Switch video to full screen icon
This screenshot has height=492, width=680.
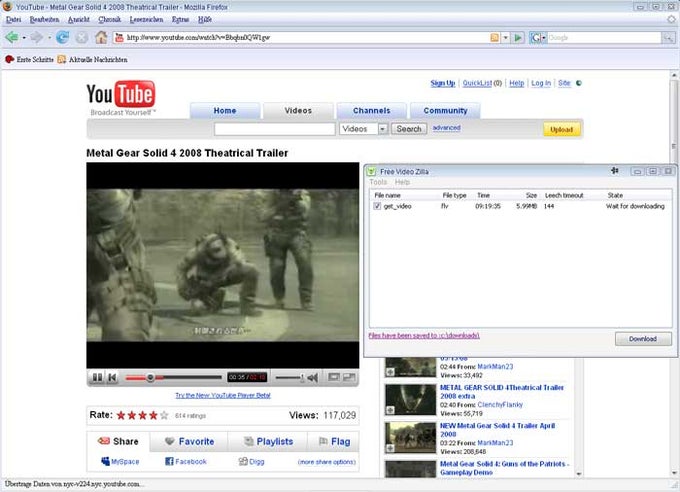350,377
